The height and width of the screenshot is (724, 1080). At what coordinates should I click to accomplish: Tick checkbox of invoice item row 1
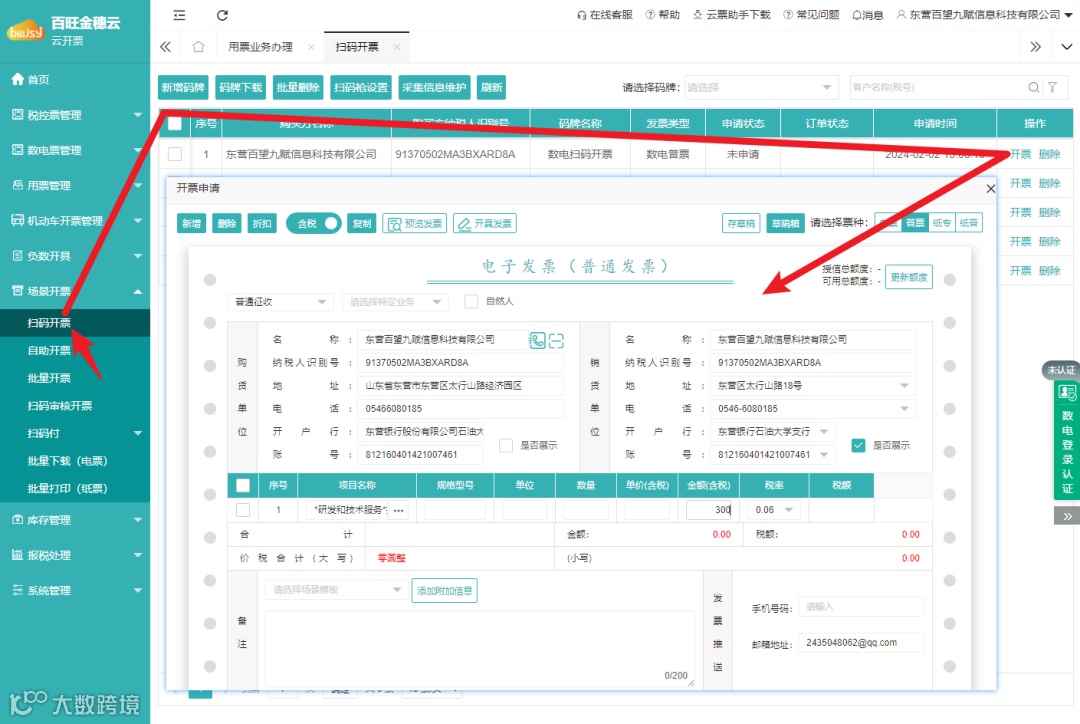tap(242, 510)
